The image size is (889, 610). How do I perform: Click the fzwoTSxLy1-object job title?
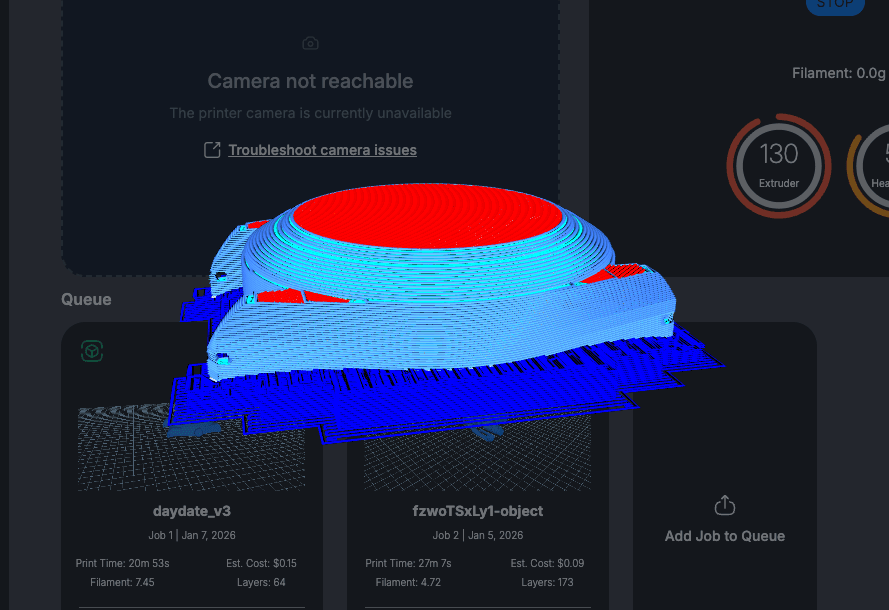(477, 511)
